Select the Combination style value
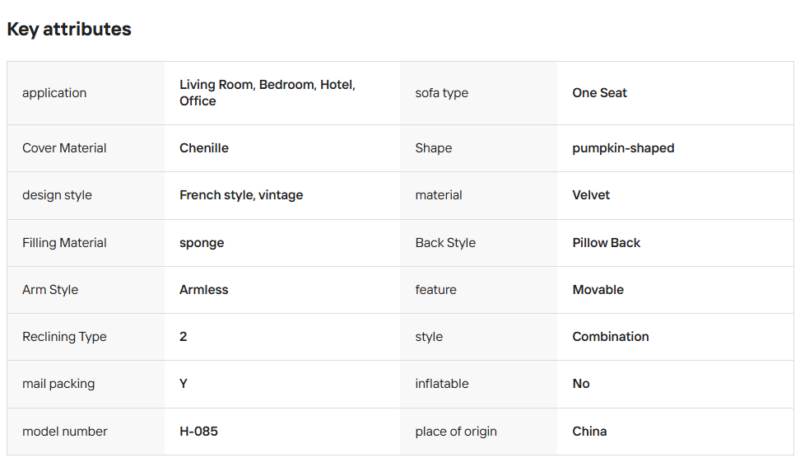The width and height of the screenshot is (800, 467). pyautogui.click(x=610, y=337)
